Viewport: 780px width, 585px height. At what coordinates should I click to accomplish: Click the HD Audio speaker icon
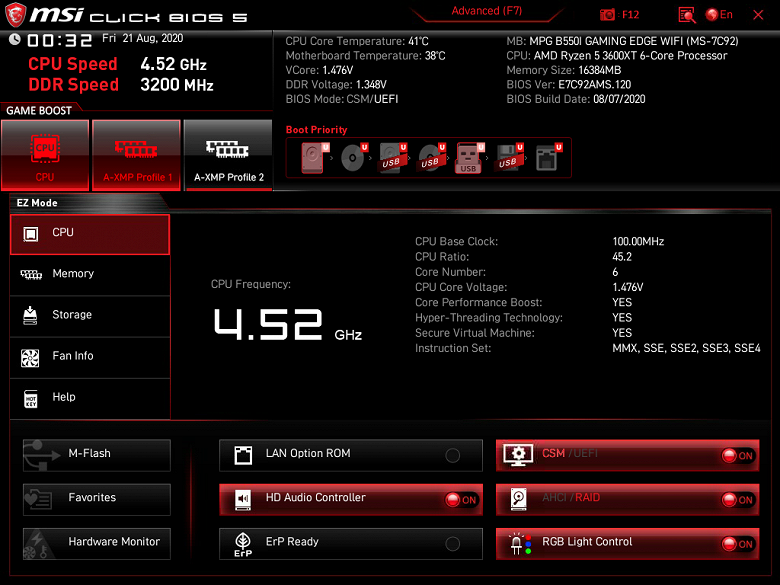[x=243, y=499]
